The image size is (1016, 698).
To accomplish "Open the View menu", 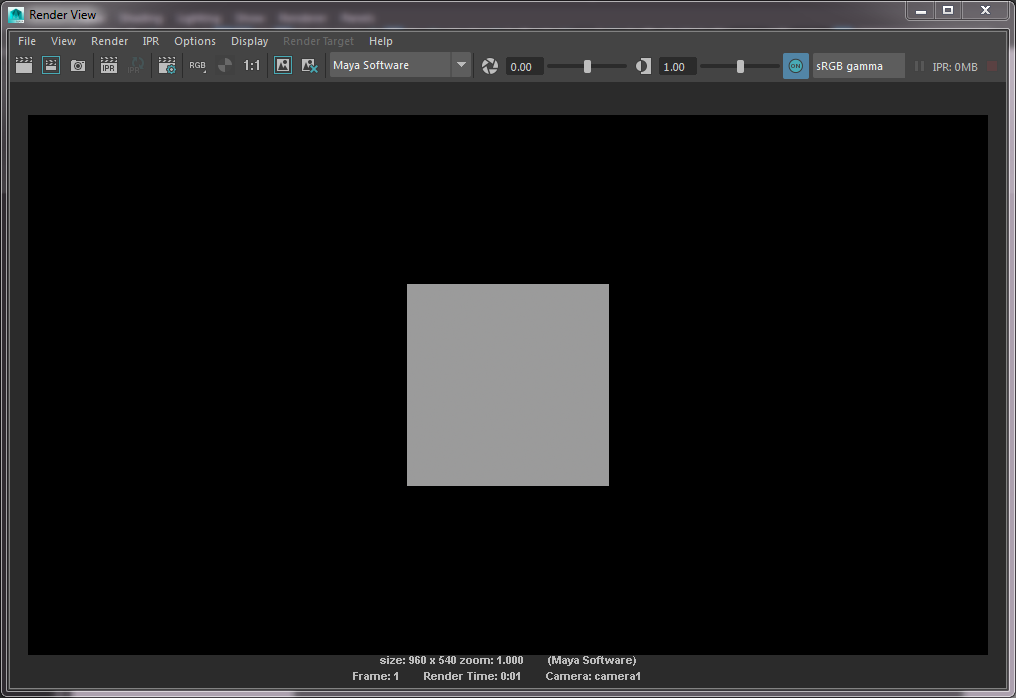I will (x=64, y=41).
